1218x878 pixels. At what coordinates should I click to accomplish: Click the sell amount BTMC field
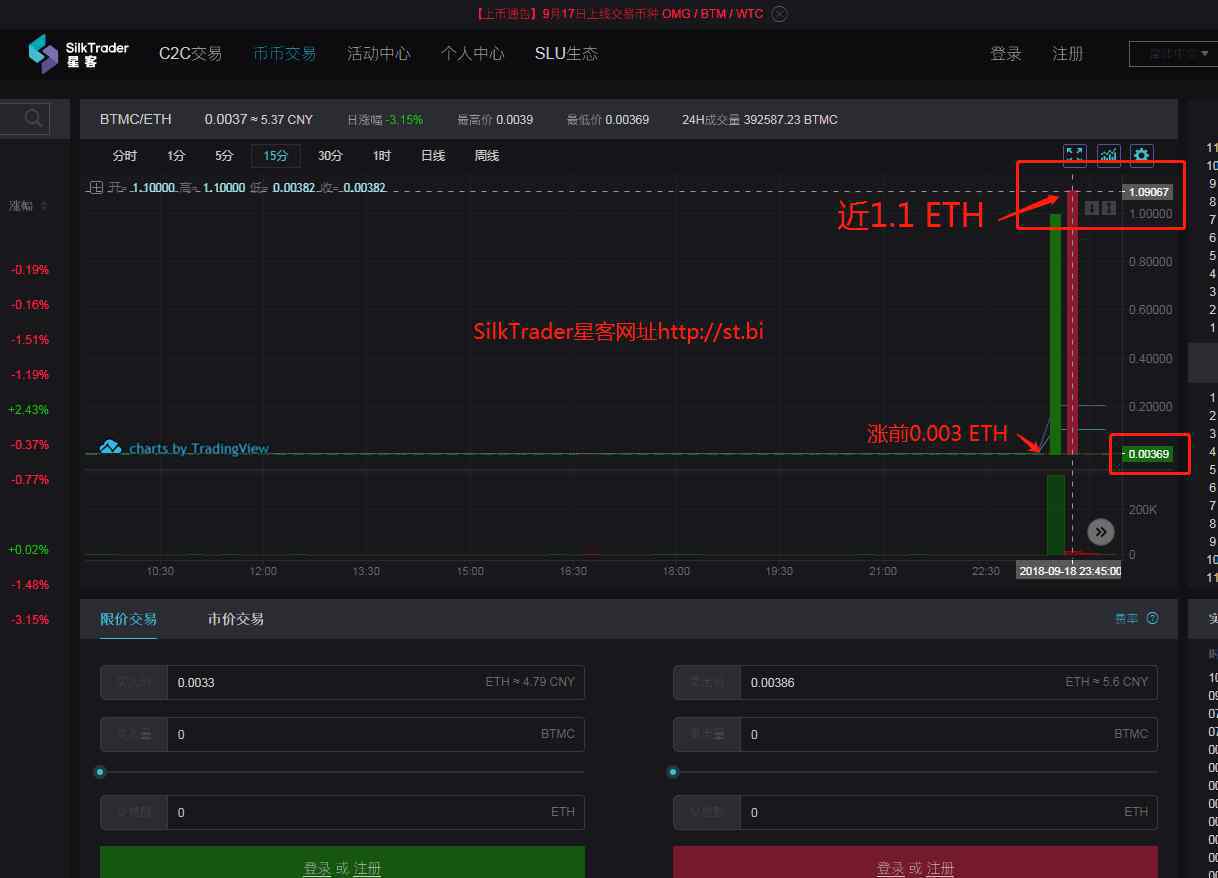(916, 734)
